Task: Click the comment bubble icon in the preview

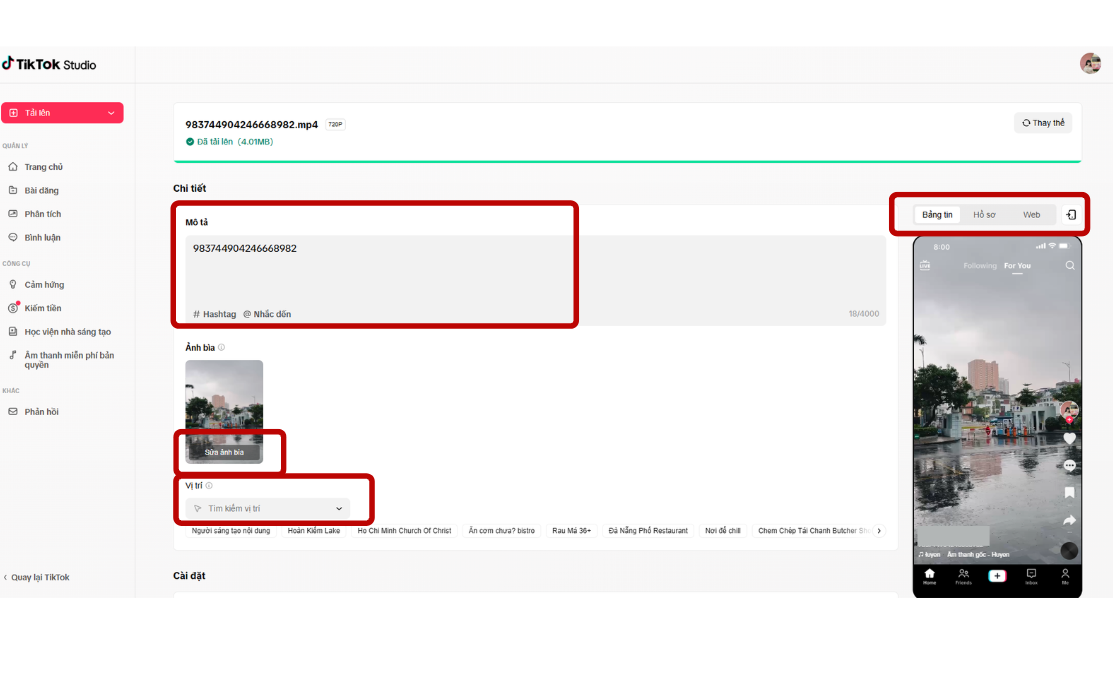Action: (1070, 466)
